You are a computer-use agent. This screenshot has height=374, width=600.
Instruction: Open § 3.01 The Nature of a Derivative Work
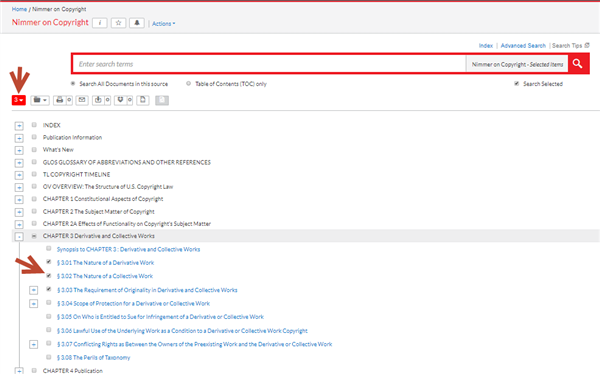pyautogui.click(x=105, y=263)
